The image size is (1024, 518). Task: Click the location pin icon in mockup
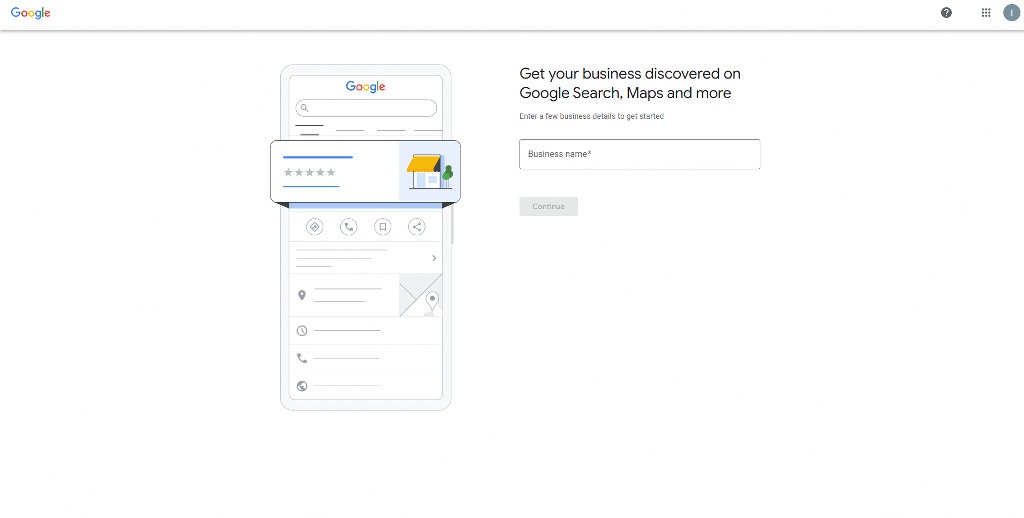click(302, 295)
